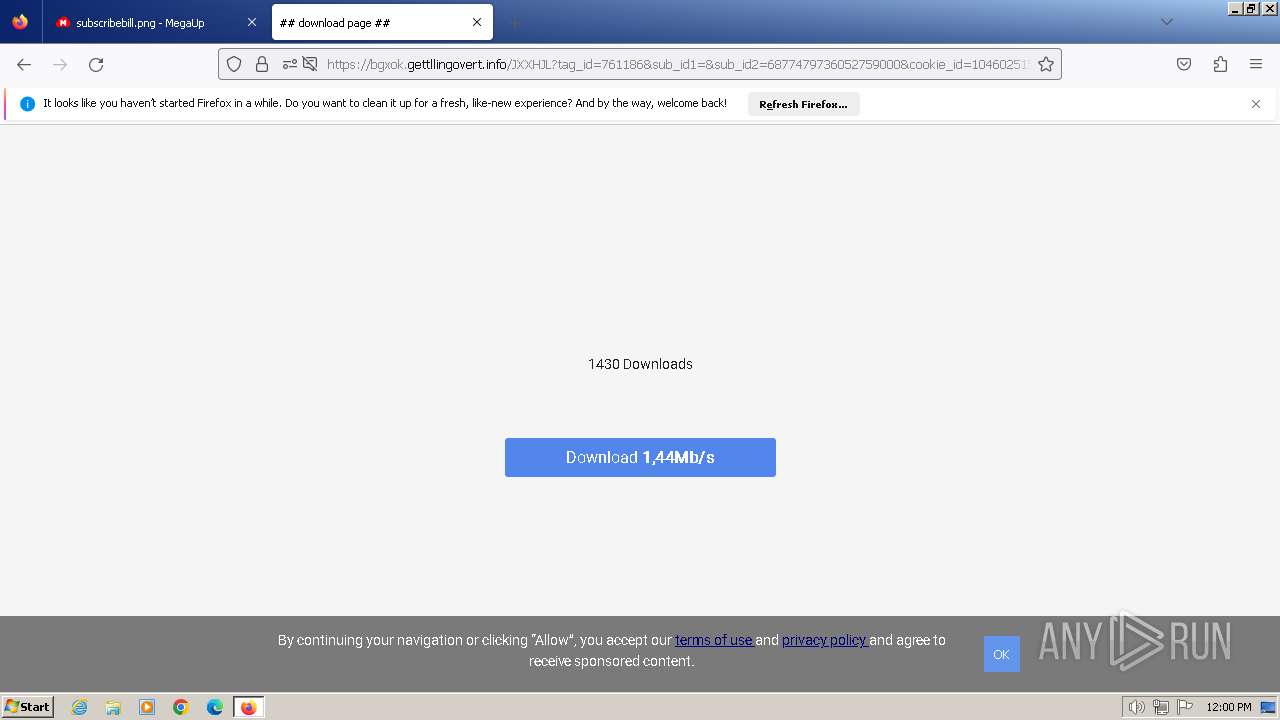The height and width of the screenshot is (720, 1280).
Task: Click the Refresh Firefox… button
Action: coord(803,104)
